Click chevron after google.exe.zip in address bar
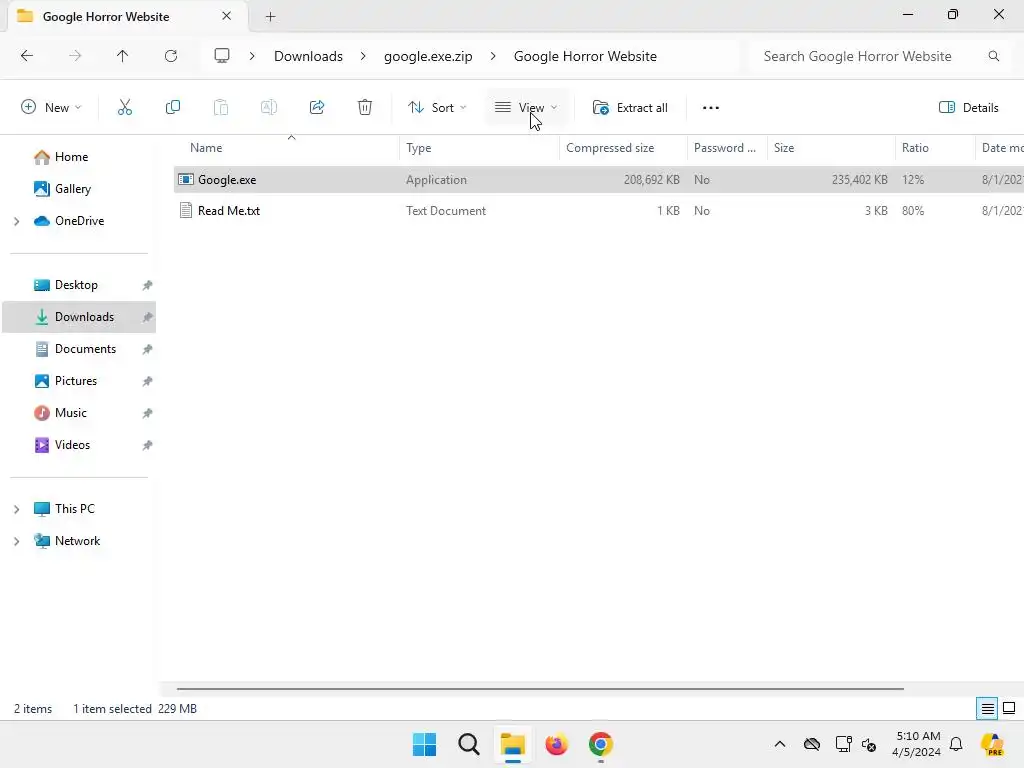 point(493,56)
